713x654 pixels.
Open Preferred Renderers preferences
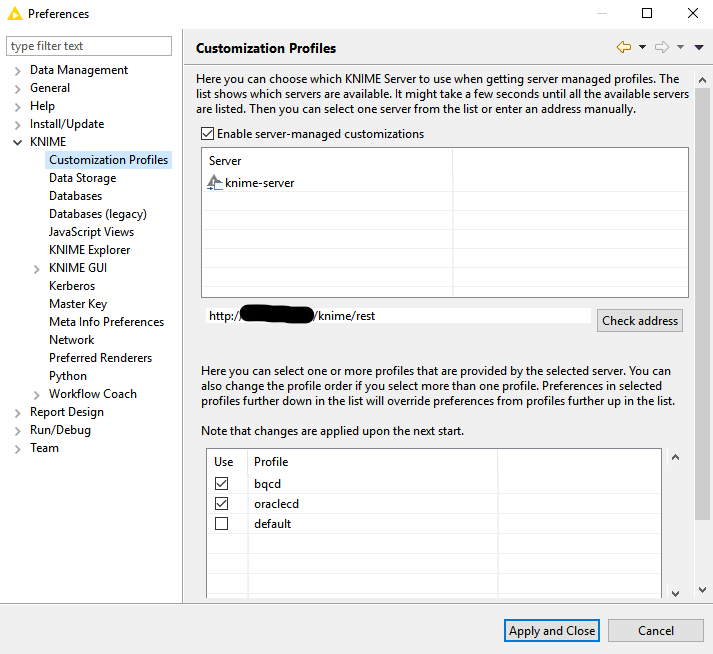(x=100, y=358)
